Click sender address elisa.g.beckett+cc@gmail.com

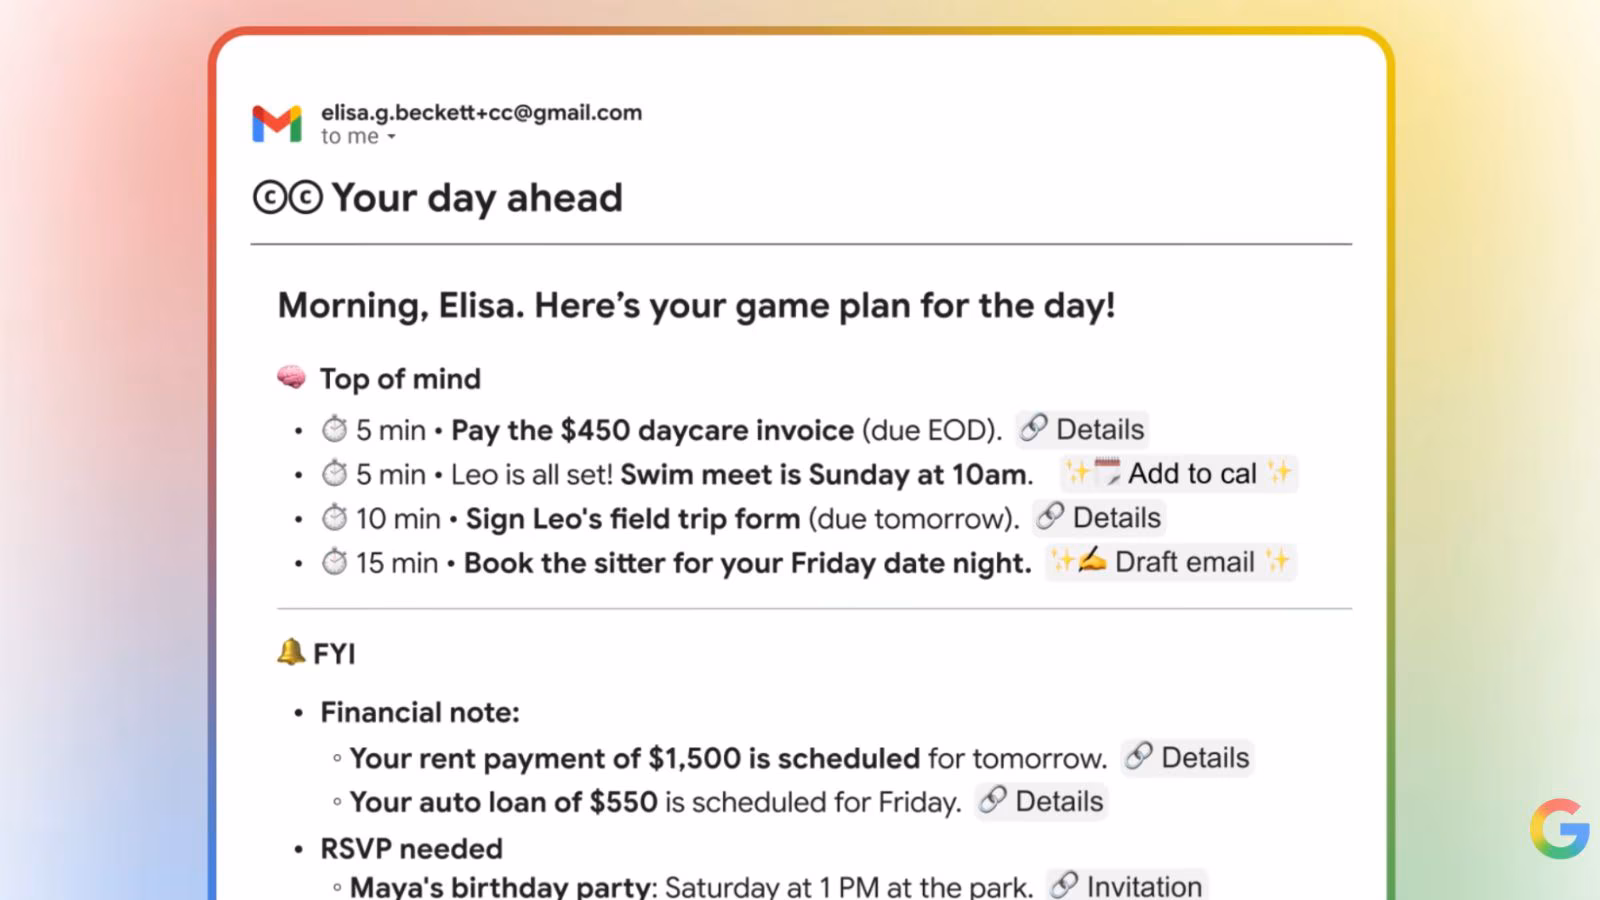point(481,113)
